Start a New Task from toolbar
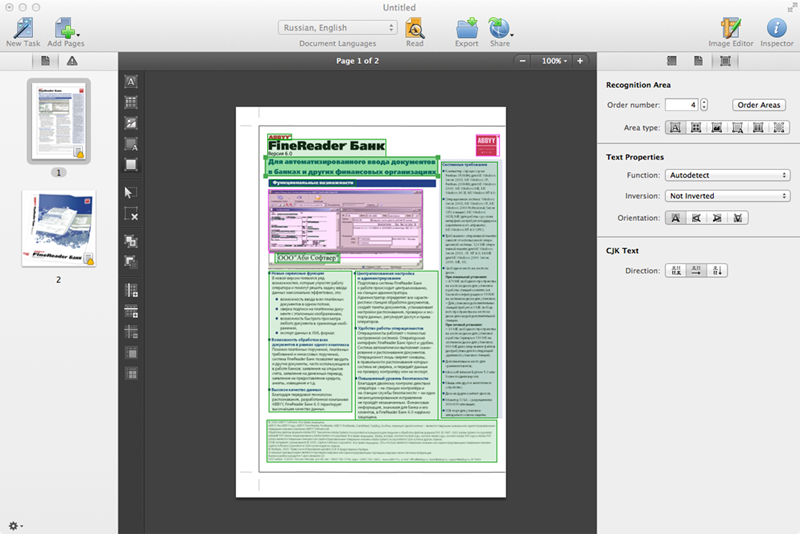 pyautogui.click(x=23, y=32)
